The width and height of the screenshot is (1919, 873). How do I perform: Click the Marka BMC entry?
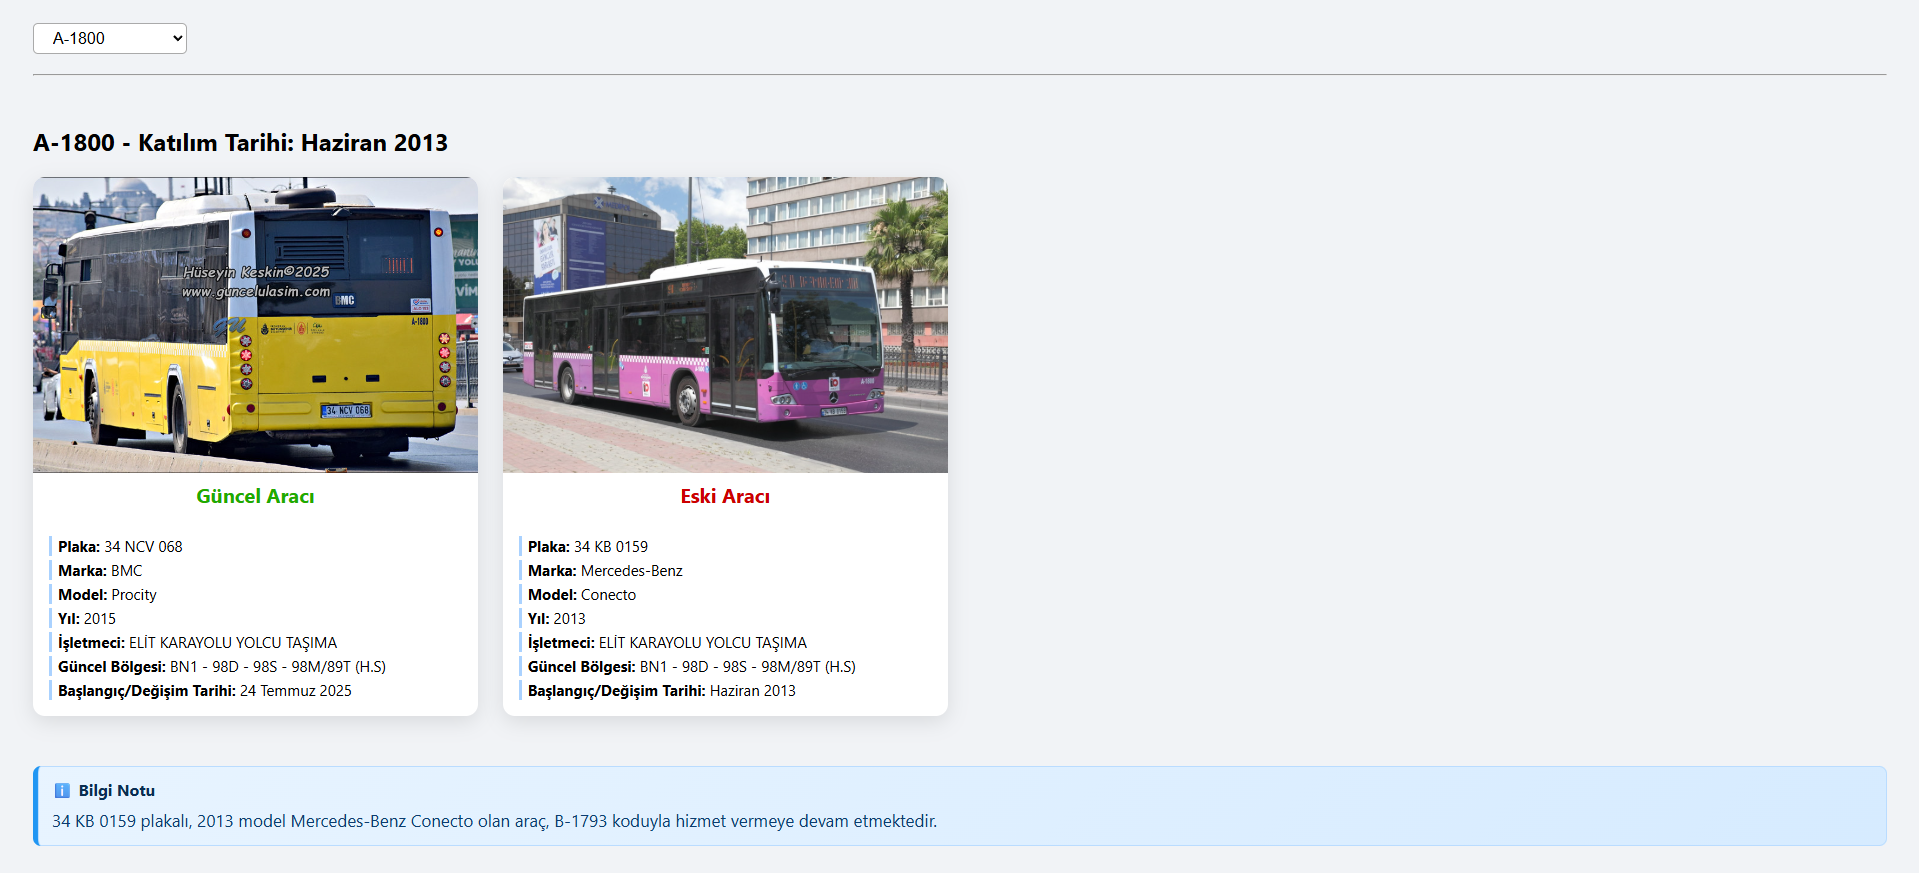click(x=100, y=571)
